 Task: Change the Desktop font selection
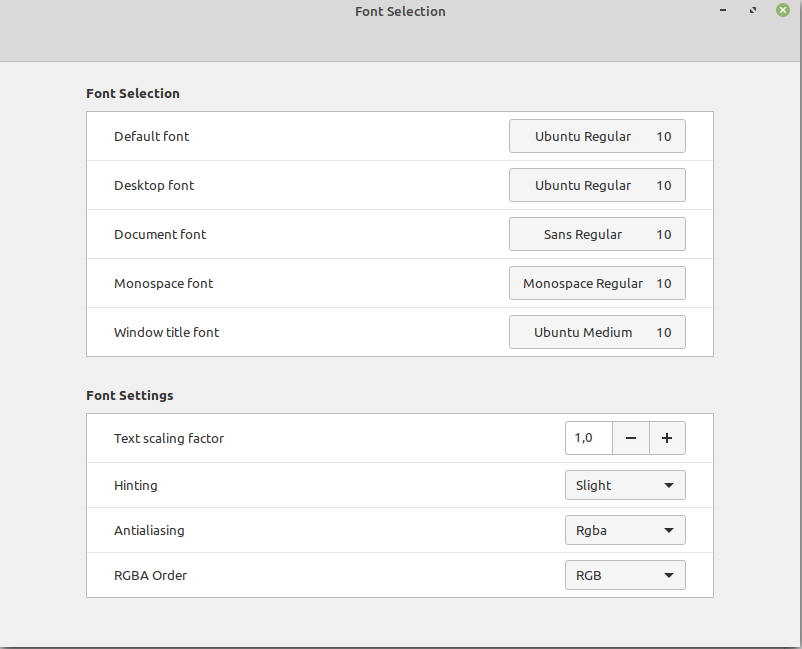(597, 185)
